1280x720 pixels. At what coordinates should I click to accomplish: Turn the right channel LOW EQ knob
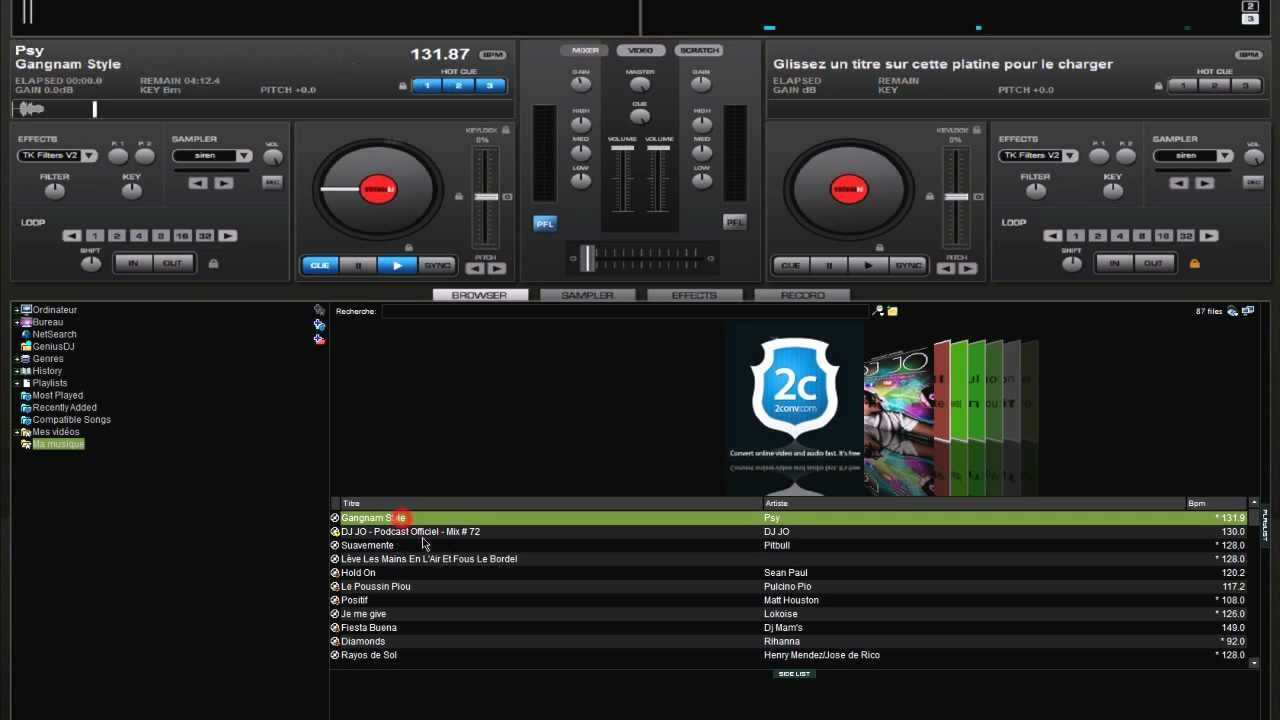coord(702,181)
